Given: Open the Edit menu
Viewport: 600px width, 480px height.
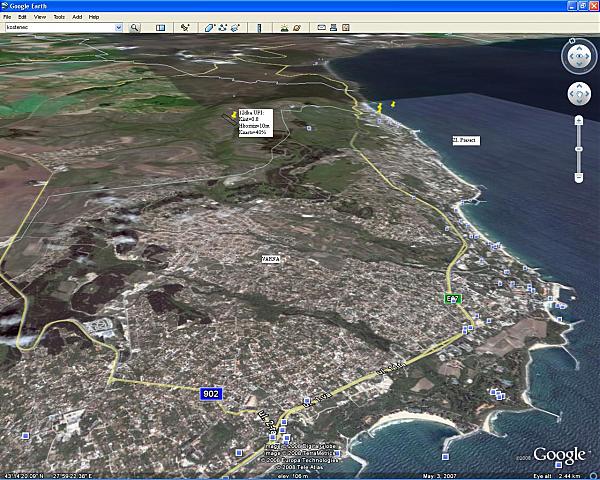Looking at the screenshot, I should [22, 17].
